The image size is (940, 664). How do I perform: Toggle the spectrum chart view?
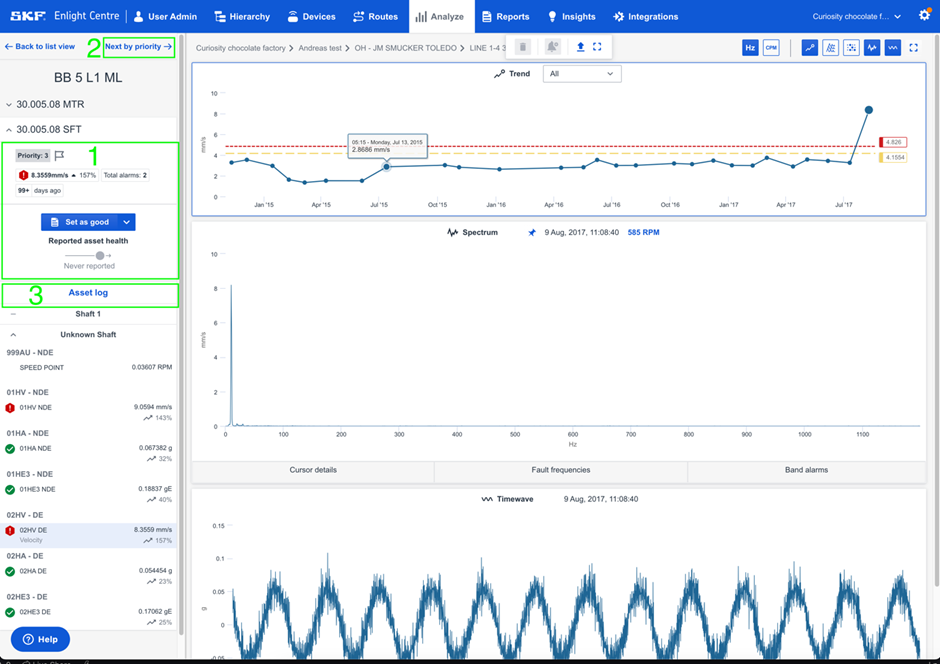point(872,47)
